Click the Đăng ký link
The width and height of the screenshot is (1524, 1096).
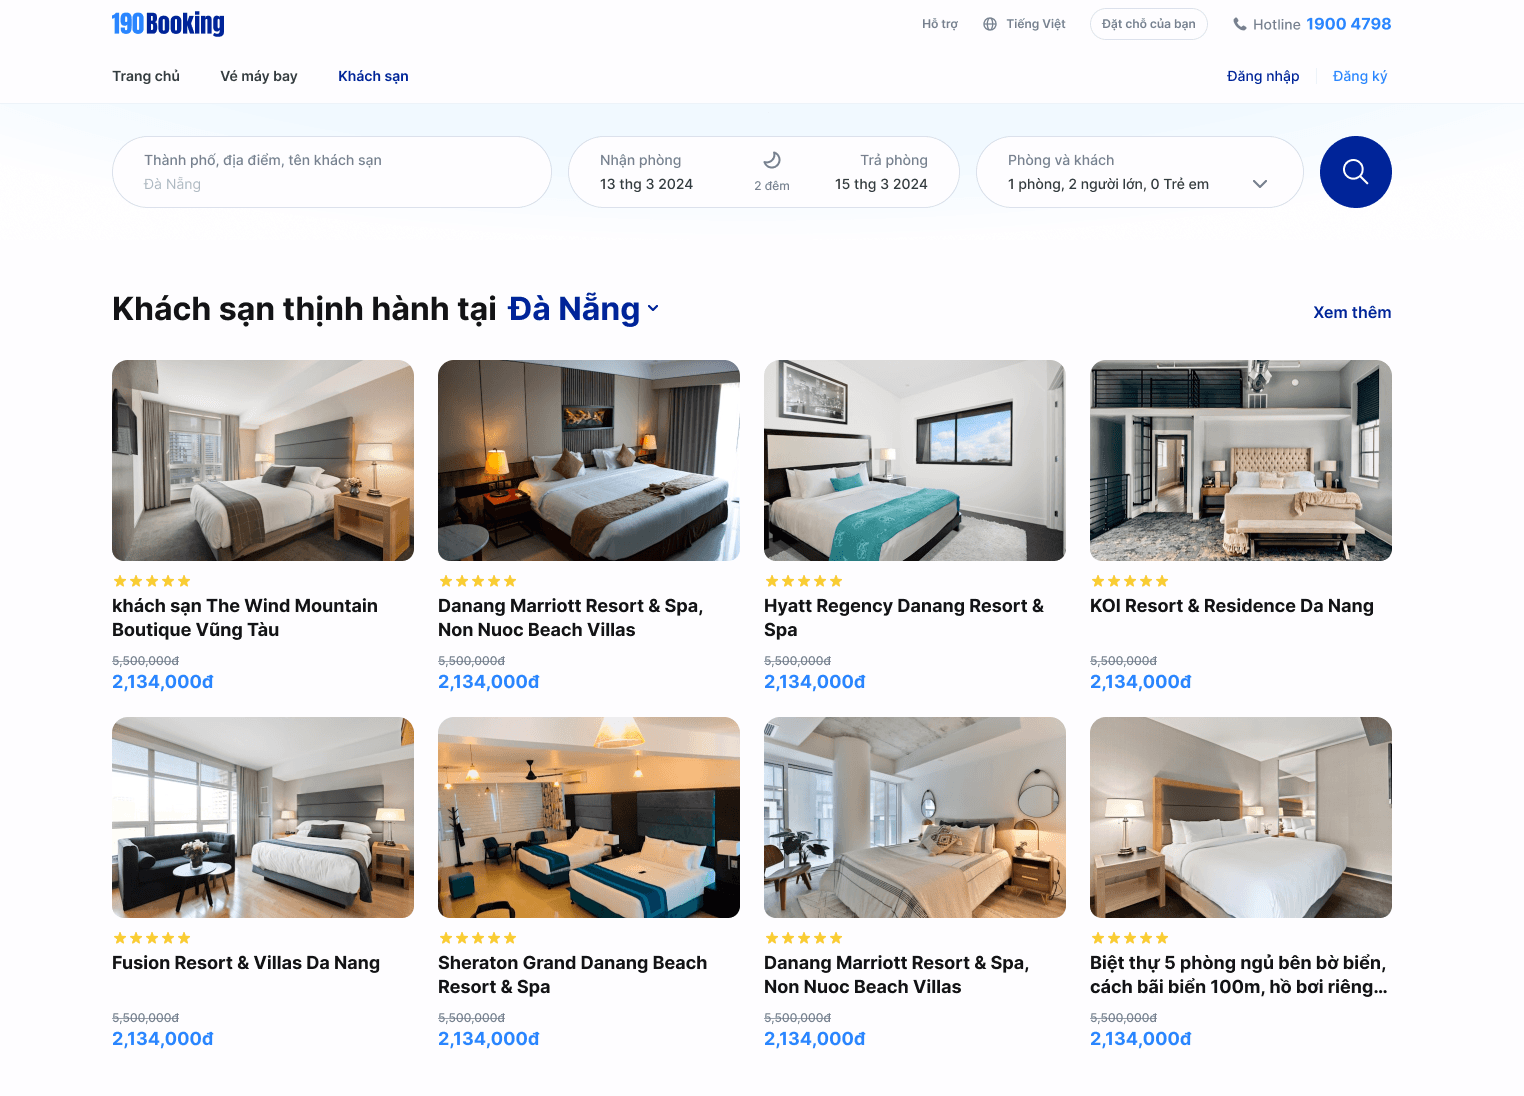click(x=1360, y=76)
